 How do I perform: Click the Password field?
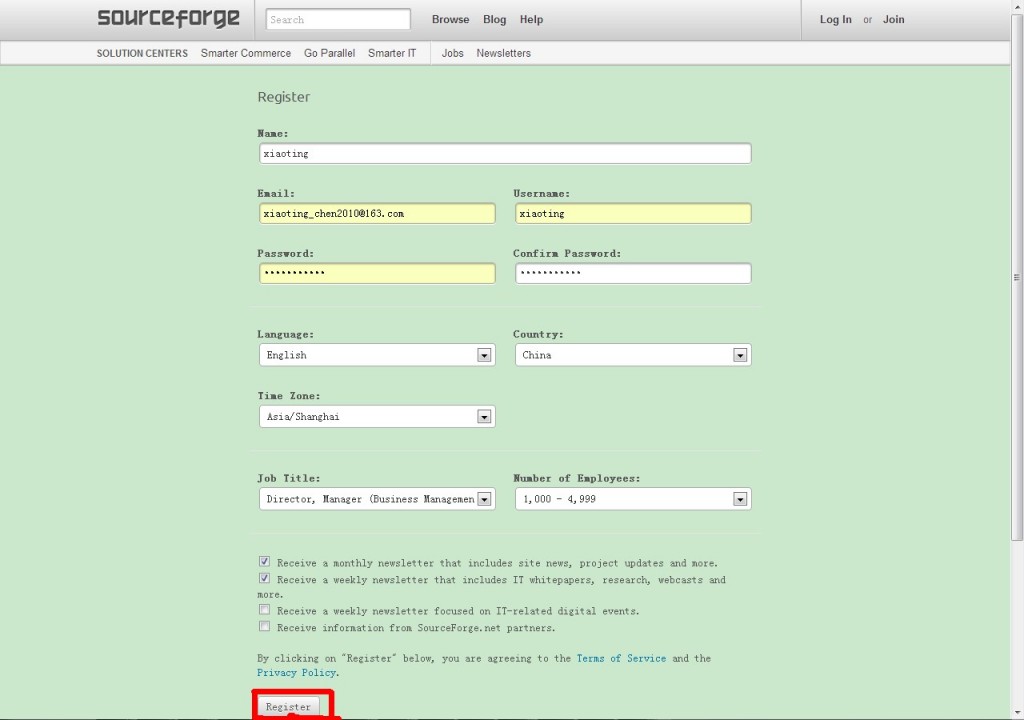pos(377,273)
